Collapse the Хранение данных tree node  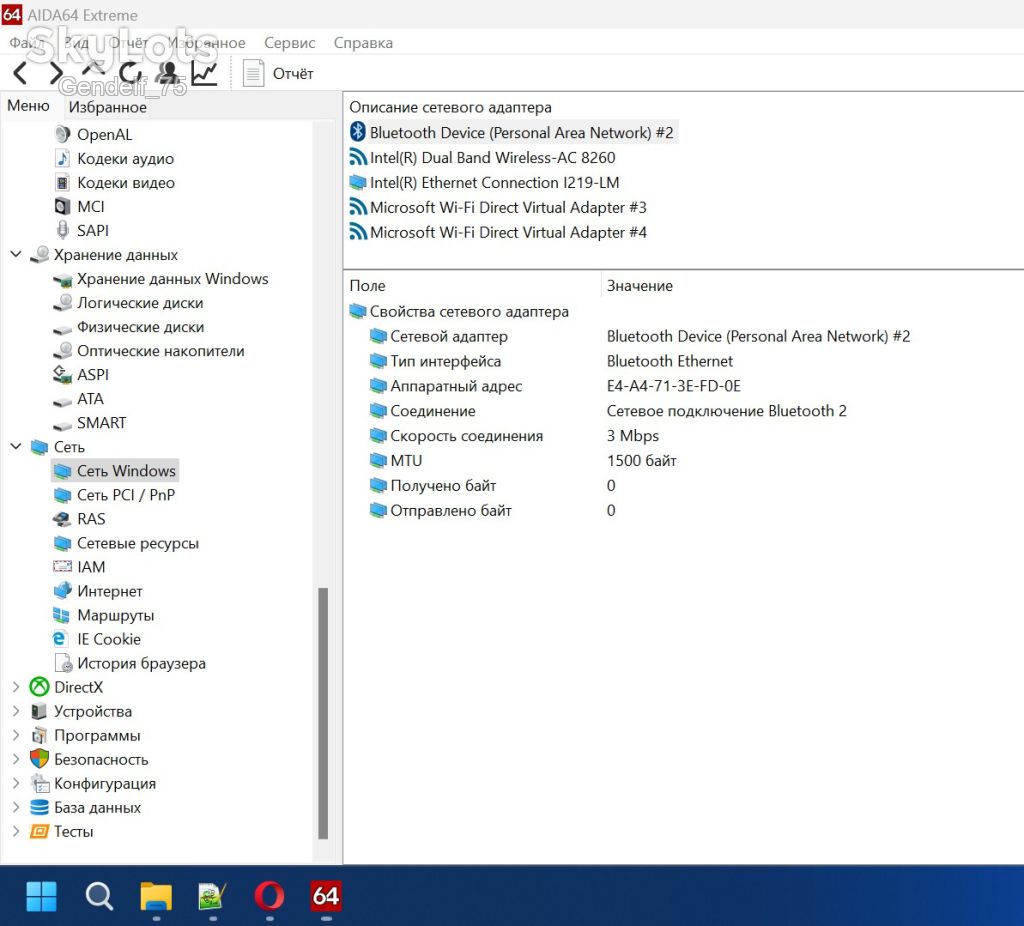pyautogui.click(x=16, y=254)
